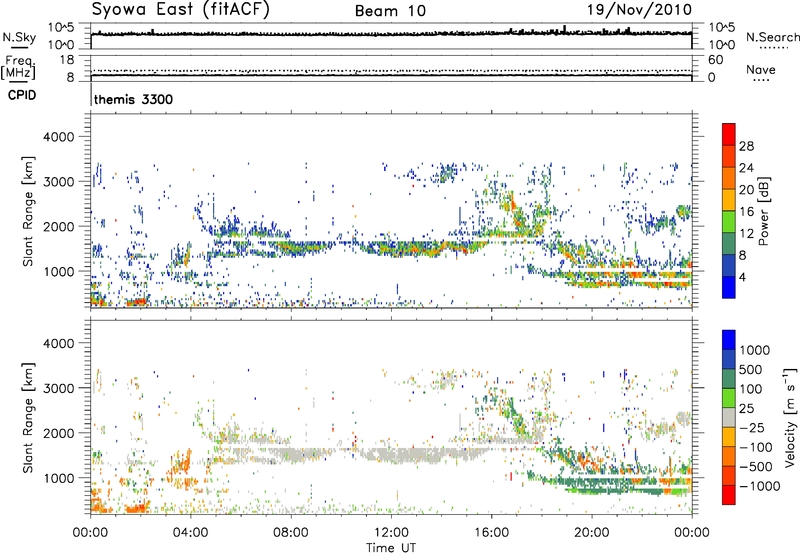Click the 'Time UT' axis label
The height and width of the screenshot is (554, 800).
tap(391, 548)
